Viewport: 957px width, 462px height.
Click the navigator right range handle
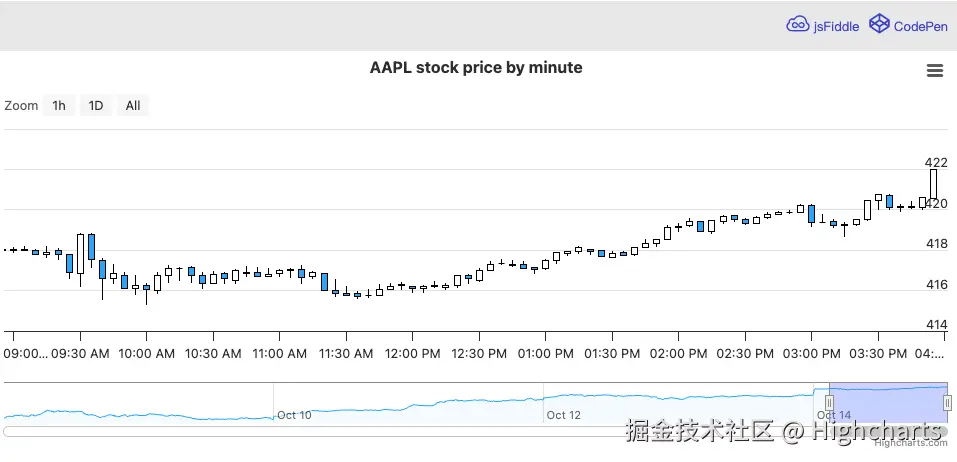click(947, 403)
